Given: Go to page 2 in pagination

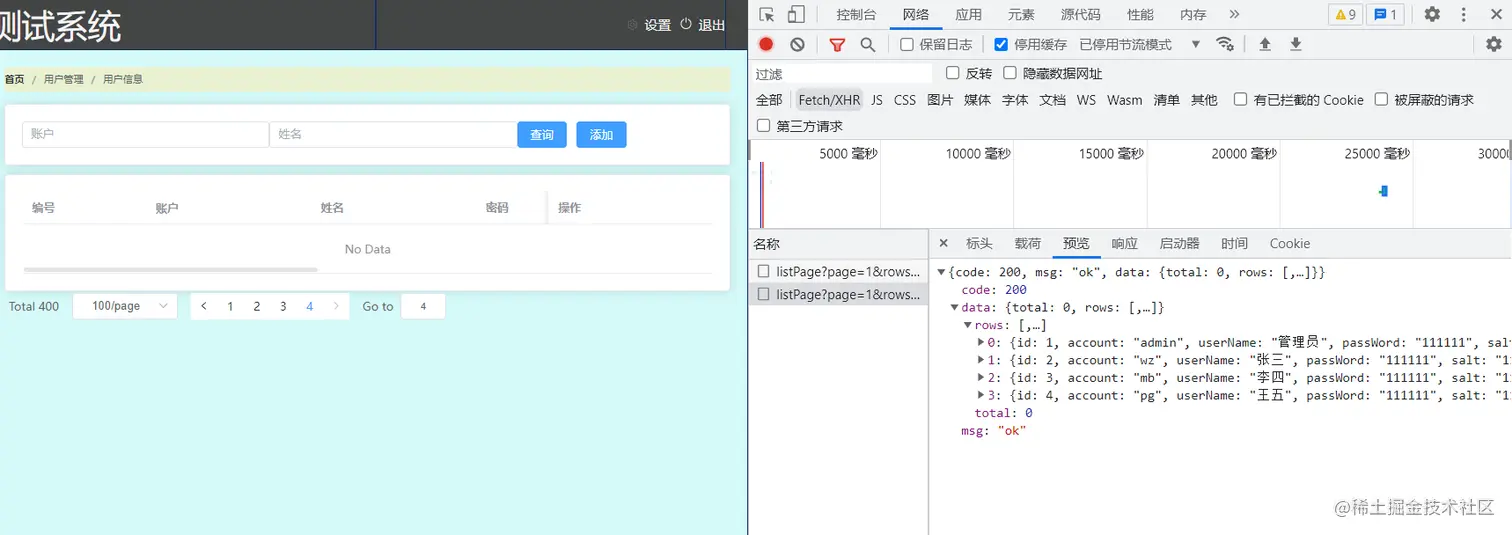Looking at the screenshot, I should (x=257, y=306).
